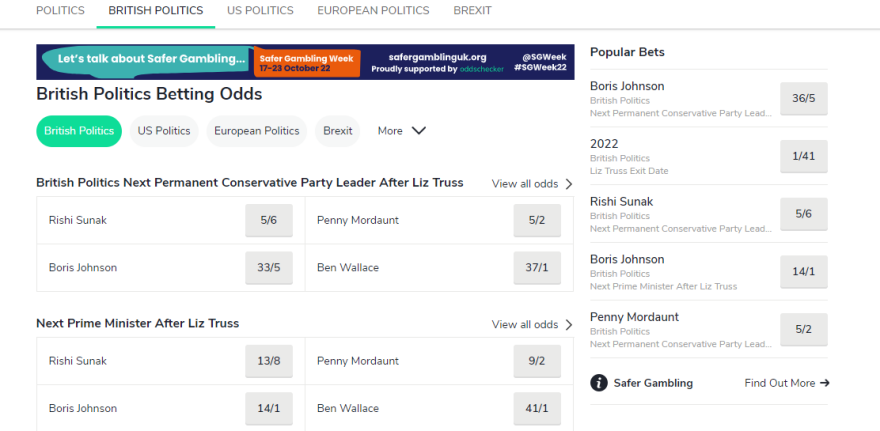Open the US Politics top tab
Screen dimensions: 880x431
click(260, 11)
